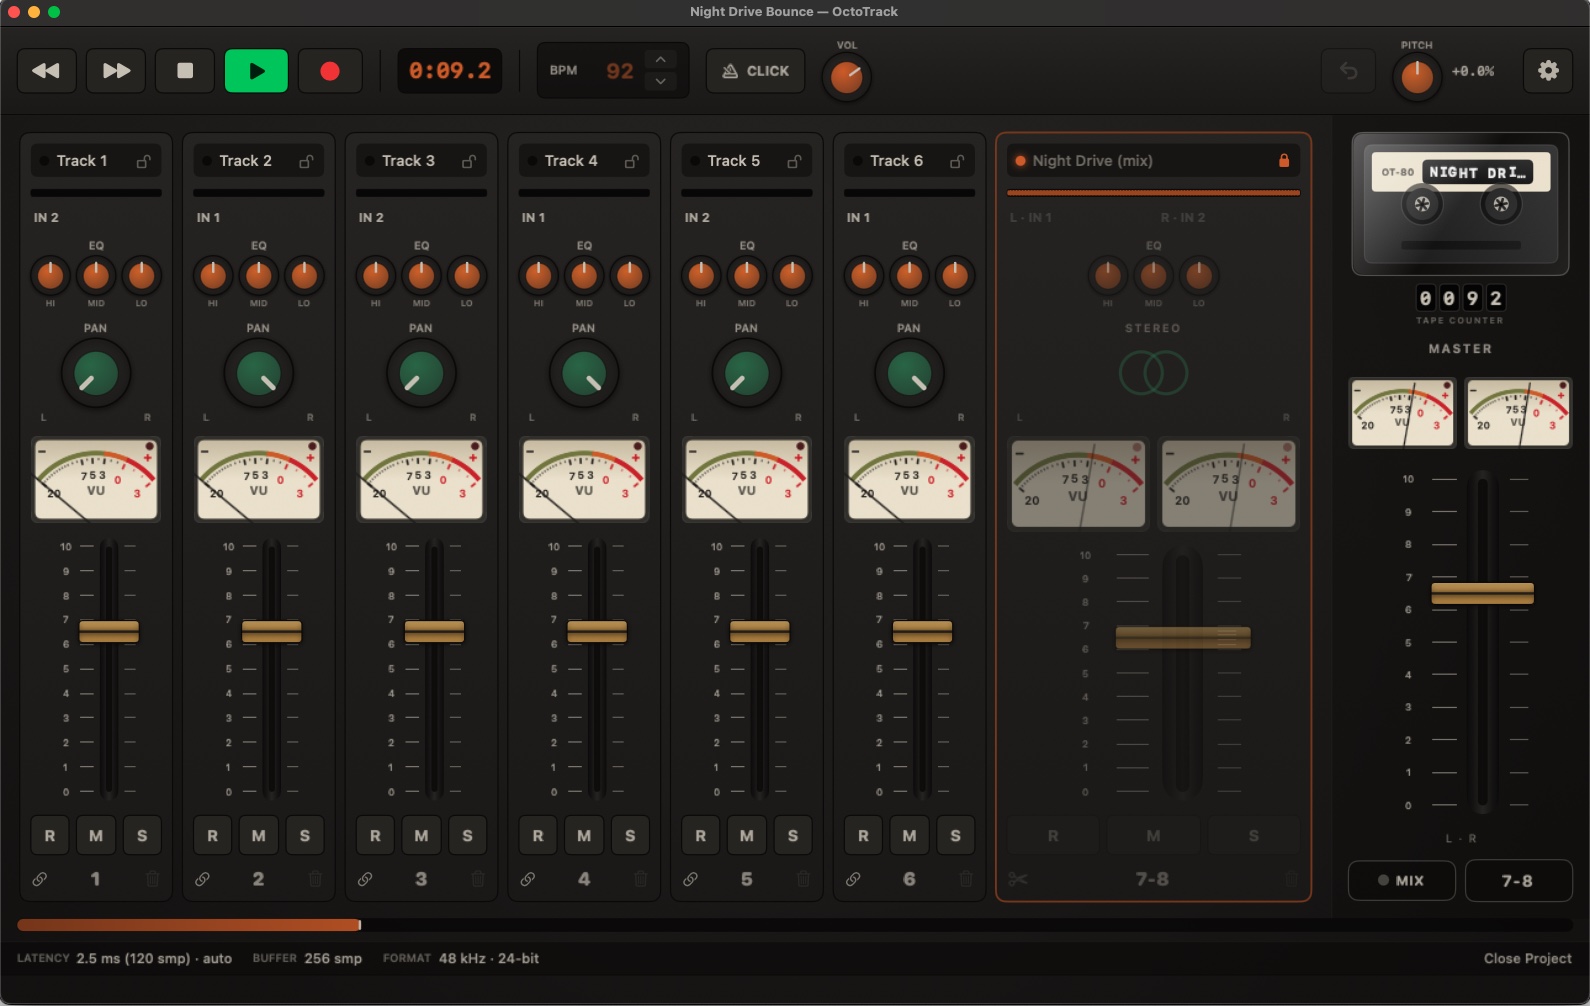
Task: Toggle the lock icon on Track 2
Action: (306, 161)
